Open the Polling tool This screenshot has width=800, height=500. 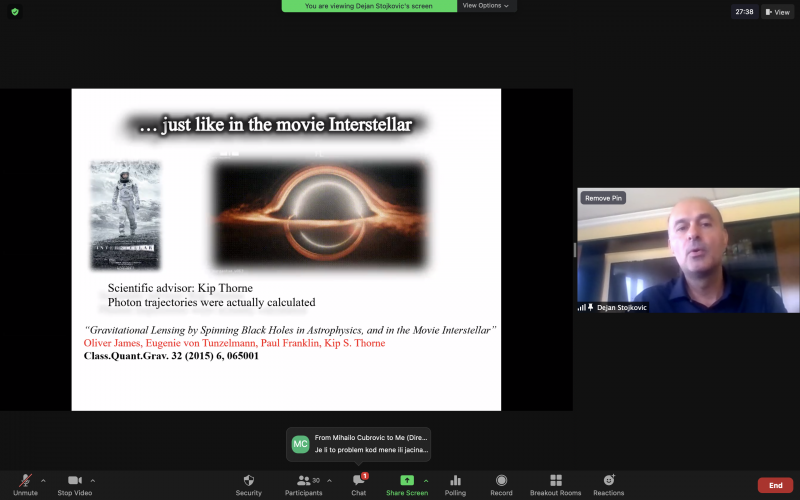pyautogui.click(x=455, y=485)
